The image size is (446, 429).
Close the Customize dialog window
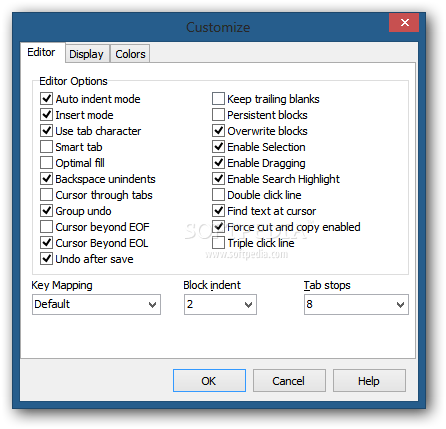pos(404,23)
